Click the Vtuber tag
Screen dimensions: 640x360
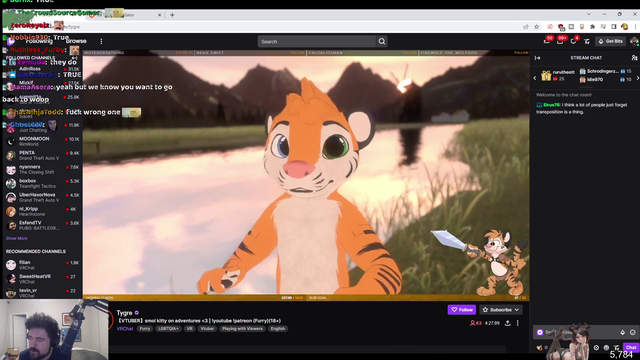[207, 329]
